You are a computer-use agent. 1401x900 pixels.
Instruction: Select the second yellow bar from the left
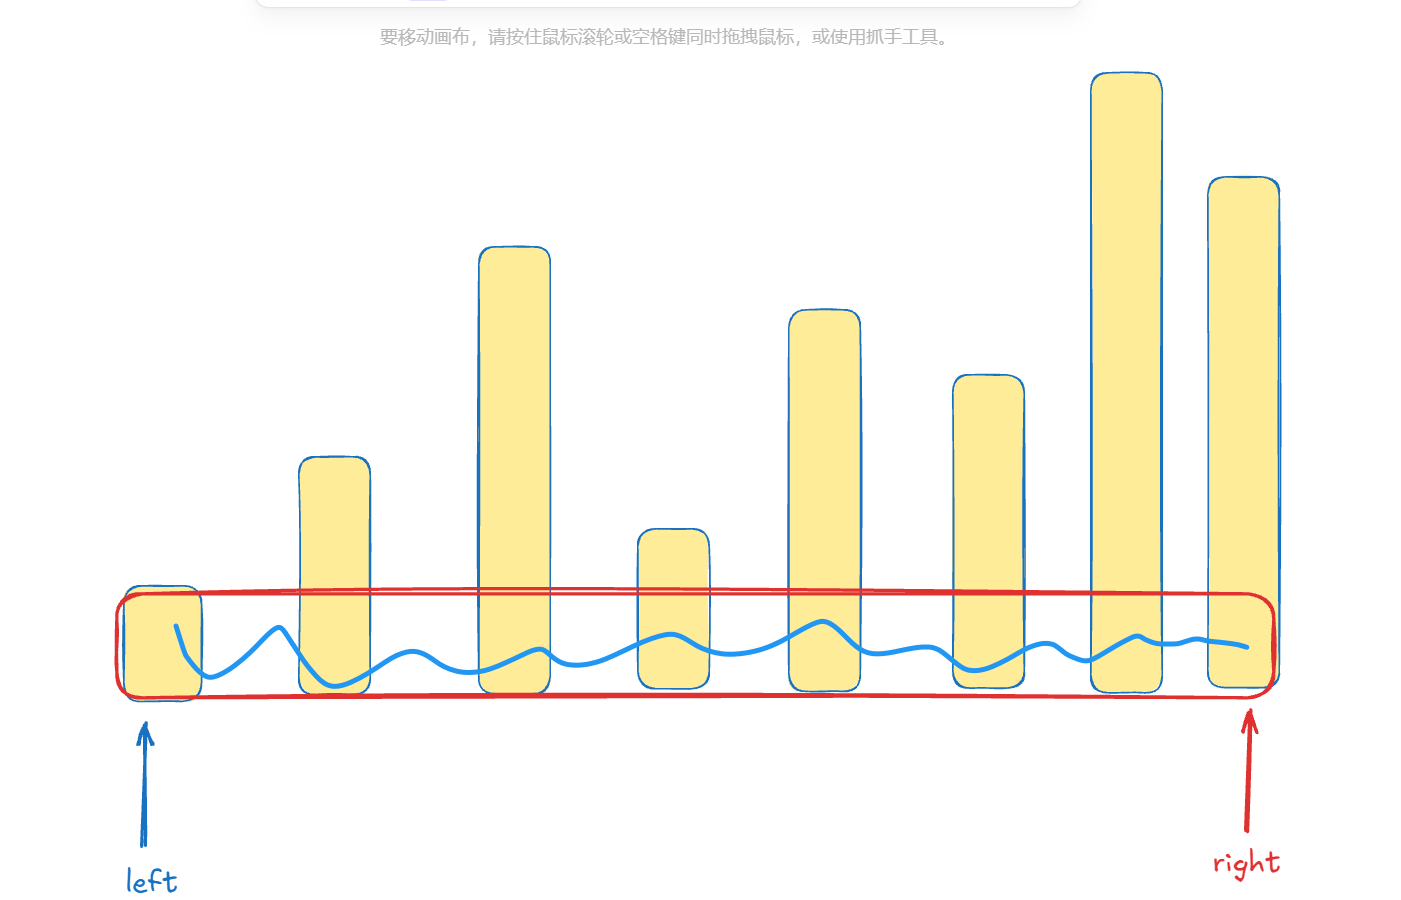[x=335, y=575]
